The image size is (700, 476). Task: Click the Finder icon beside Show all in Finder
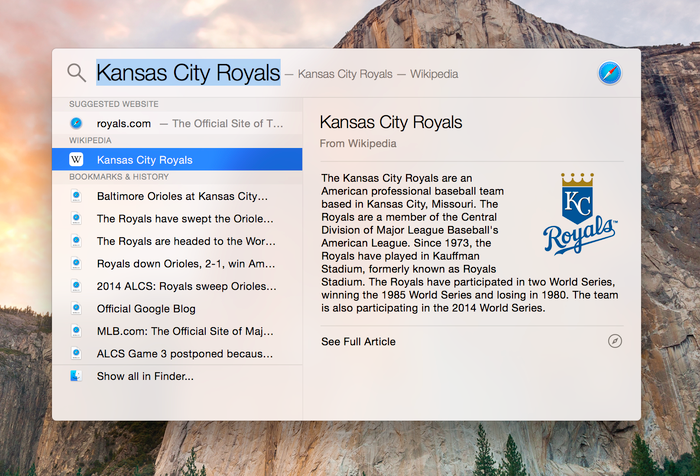tap(76, 376)
